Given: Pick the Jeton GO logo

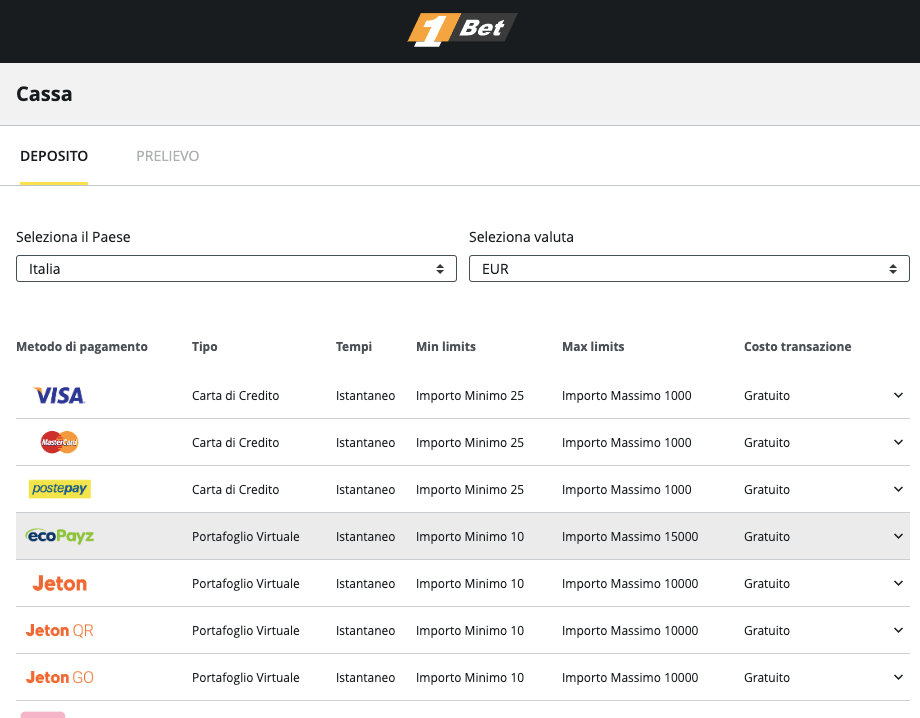Looking at the screenshot, I should click(60, 677).
